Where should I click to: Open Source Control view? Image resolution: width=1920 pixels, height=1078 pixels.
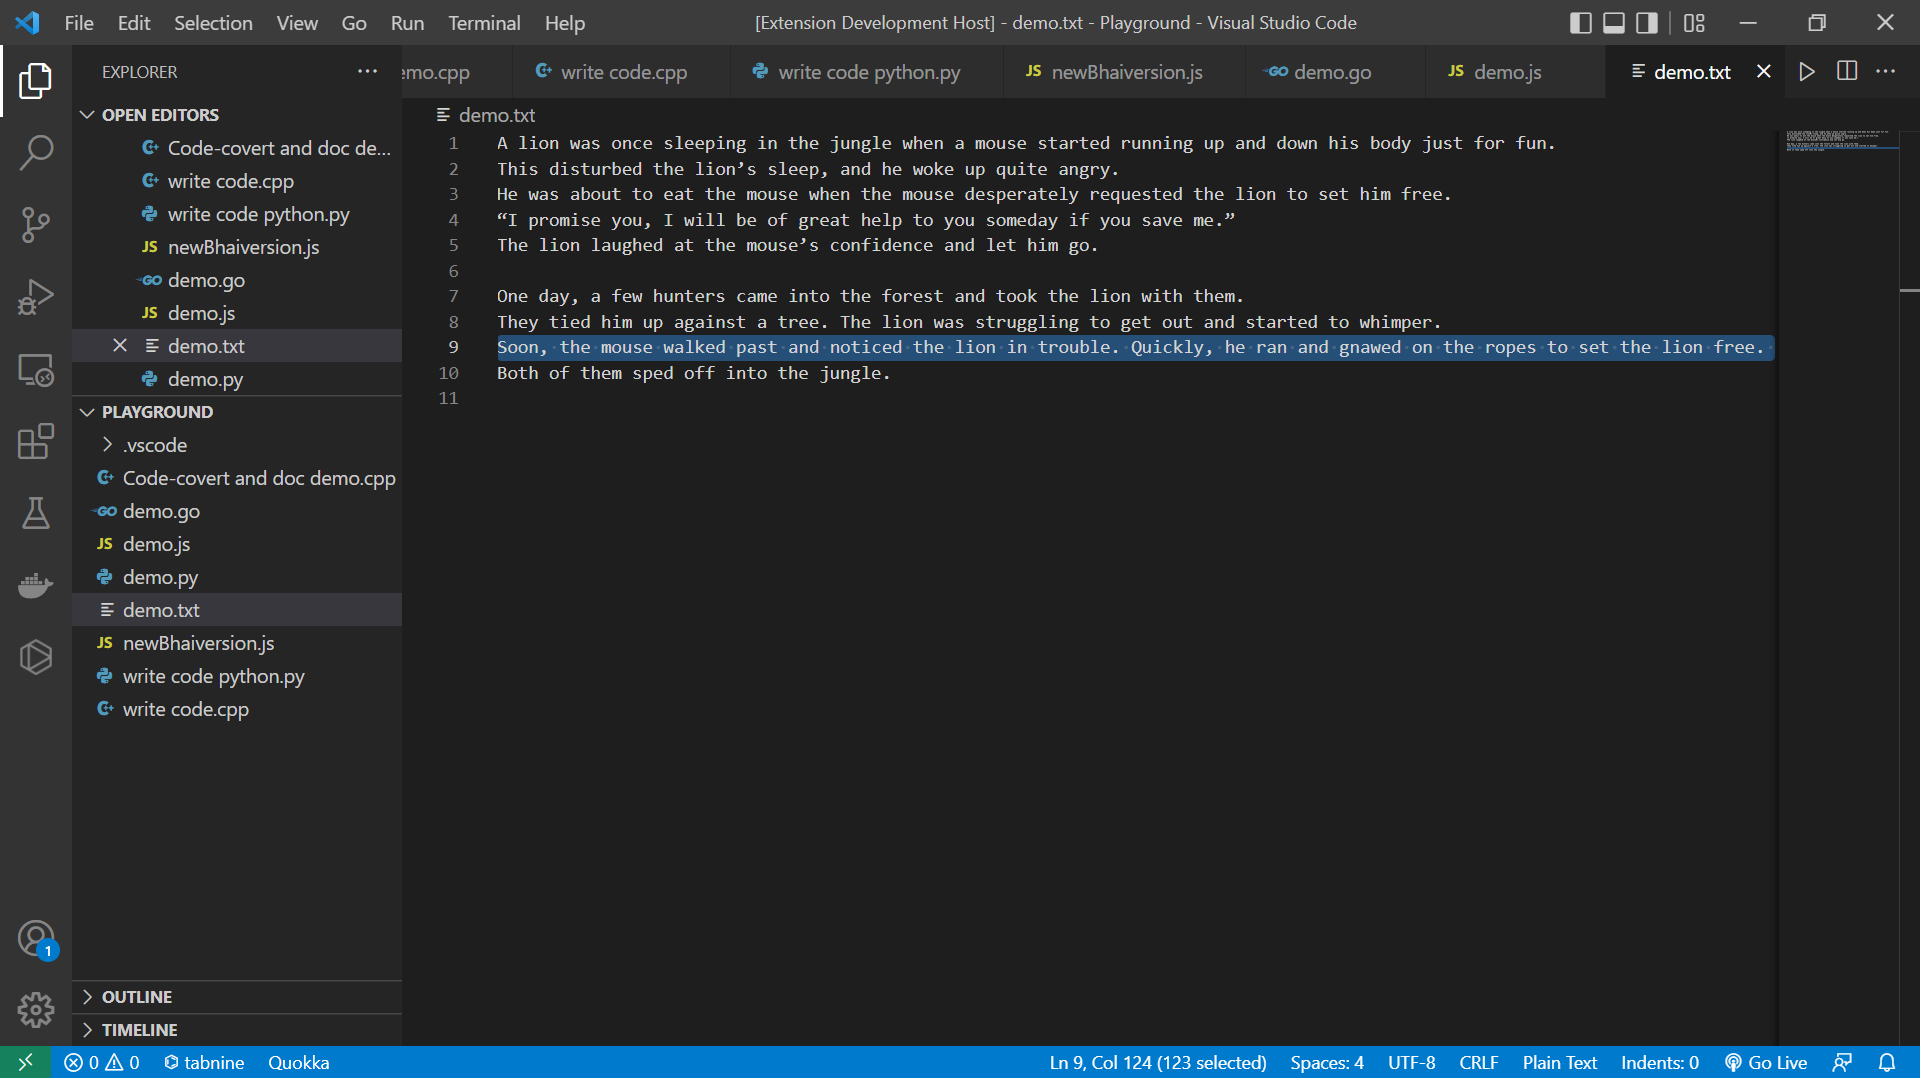(x=36, y=224)
